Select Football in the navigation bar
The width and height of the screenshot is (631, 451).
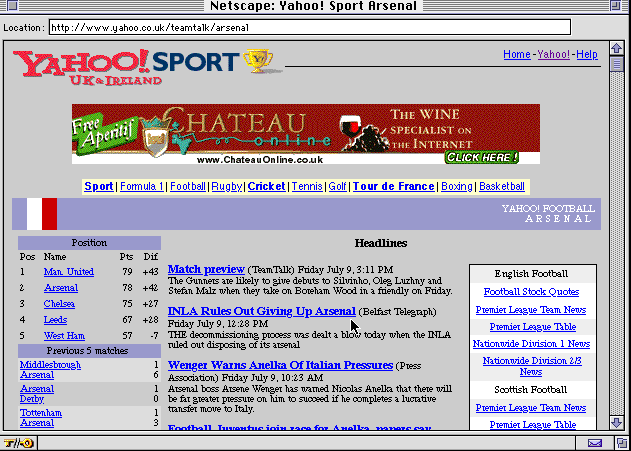(x=188, y=186)
